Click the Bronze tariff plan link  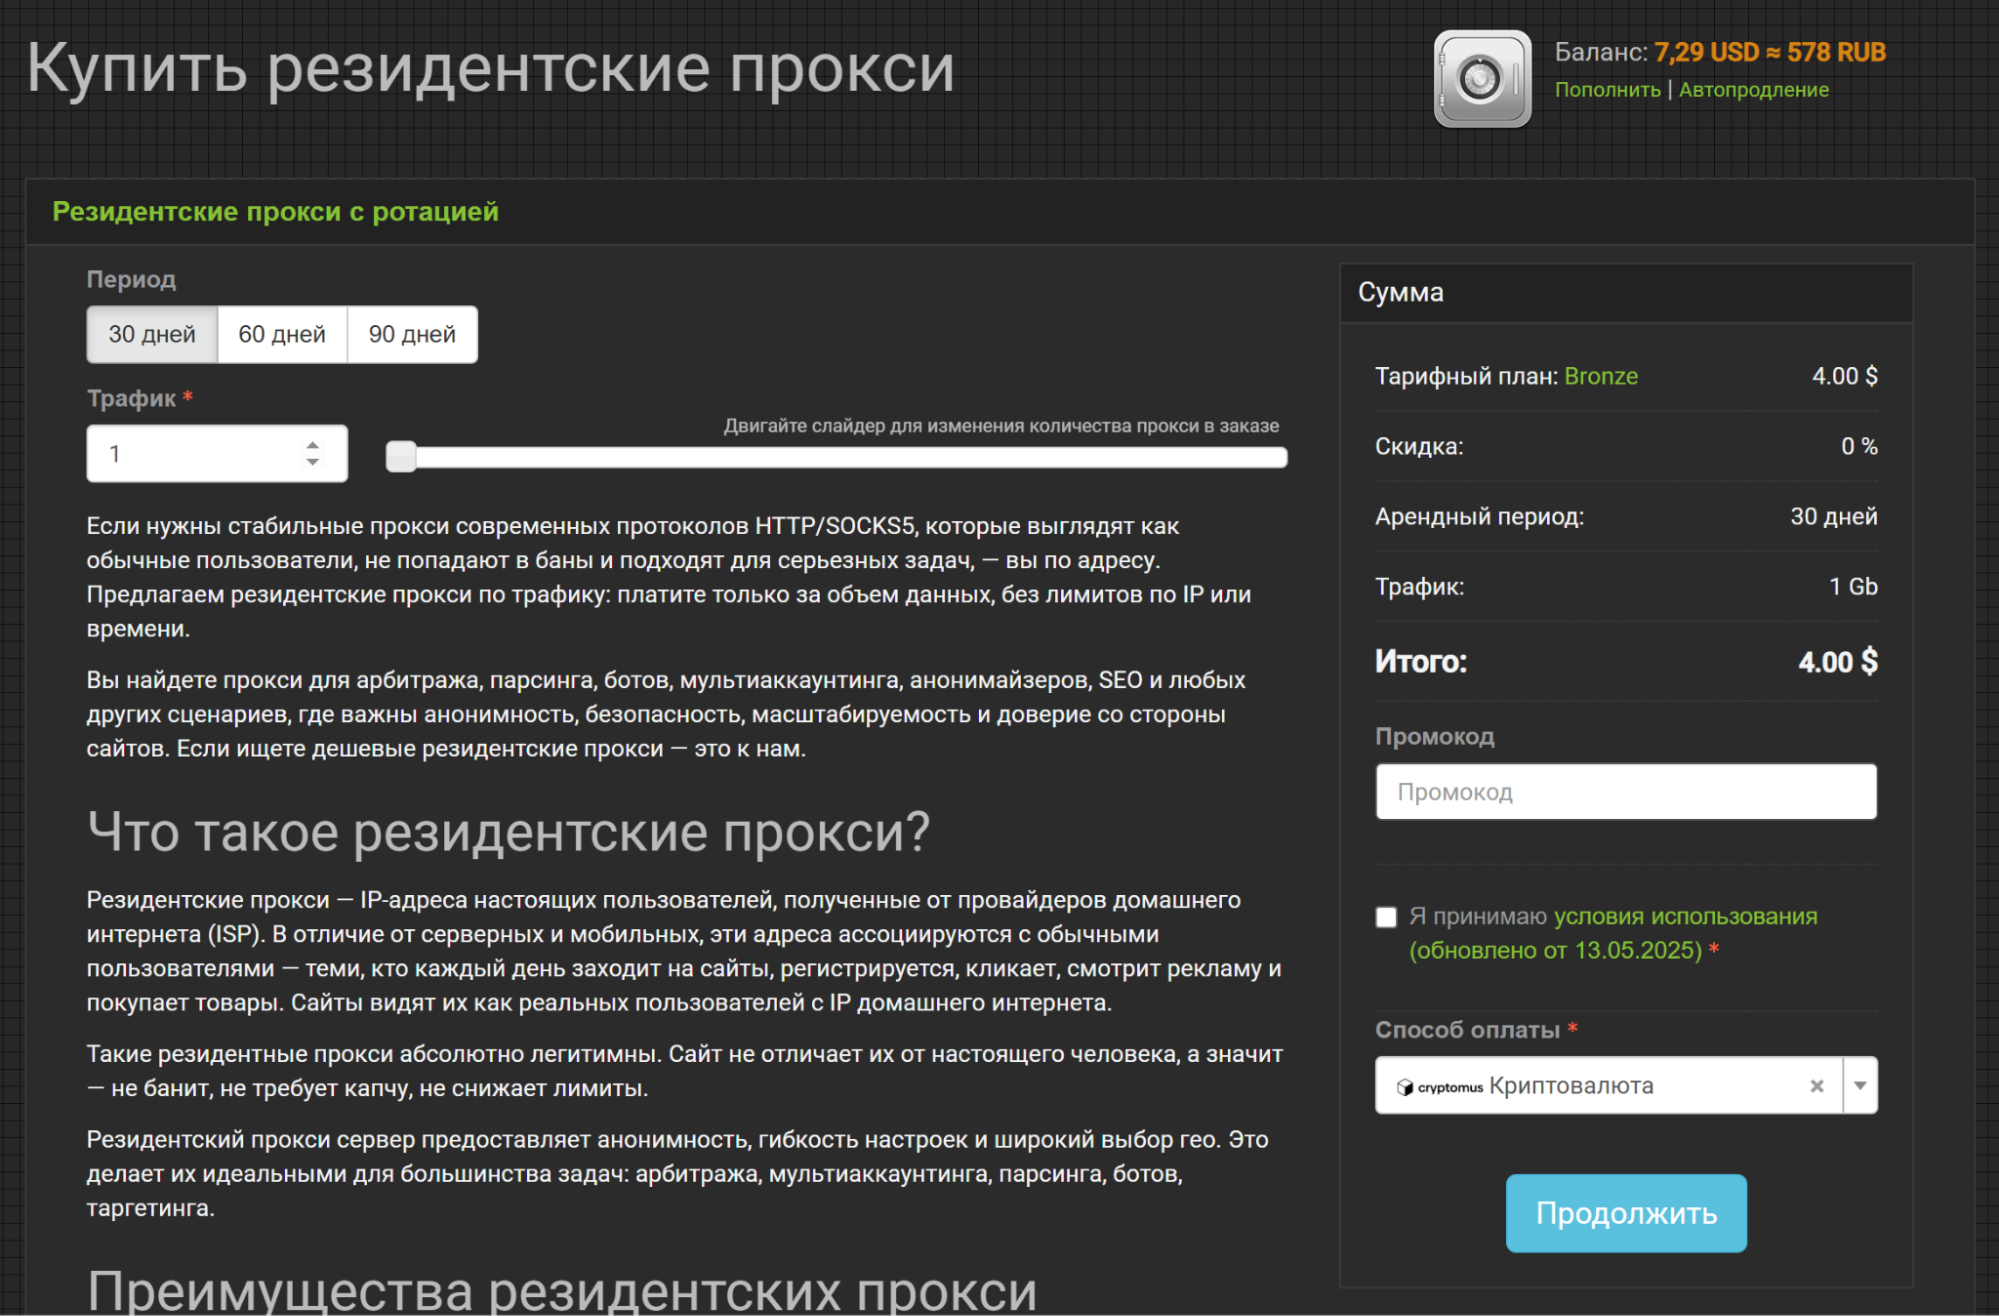1602,376
